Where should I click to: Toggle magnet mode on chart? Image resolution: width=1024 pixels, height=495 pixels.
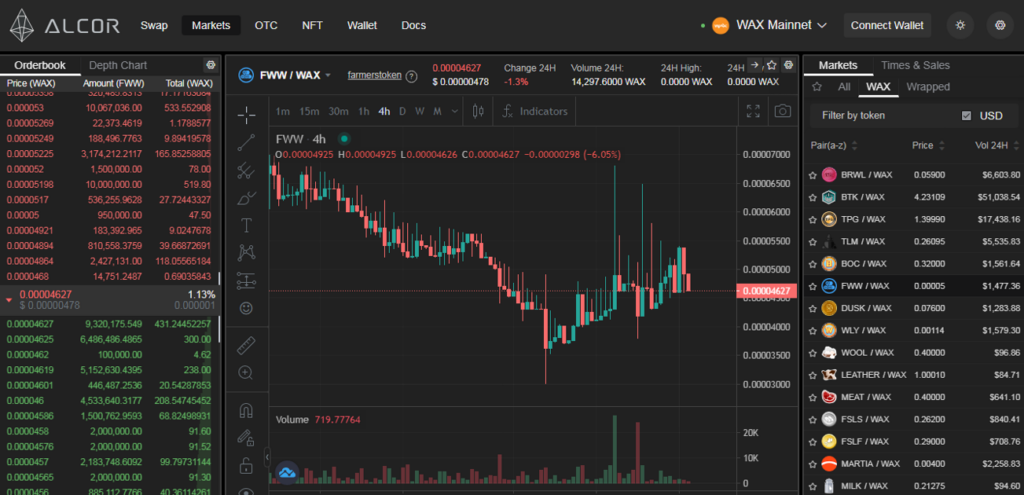pos(246,410)
